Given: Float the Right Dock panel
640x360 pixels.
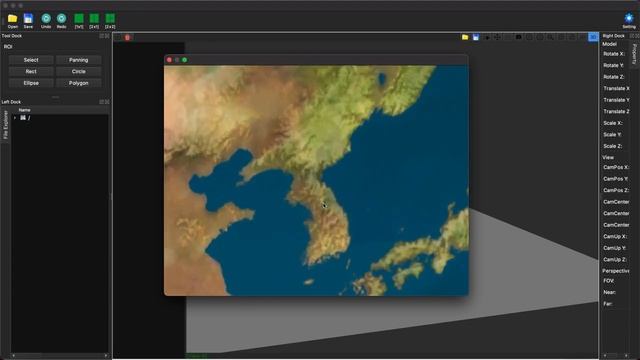Looking at the screenshot, I should [x=633, y=36].
